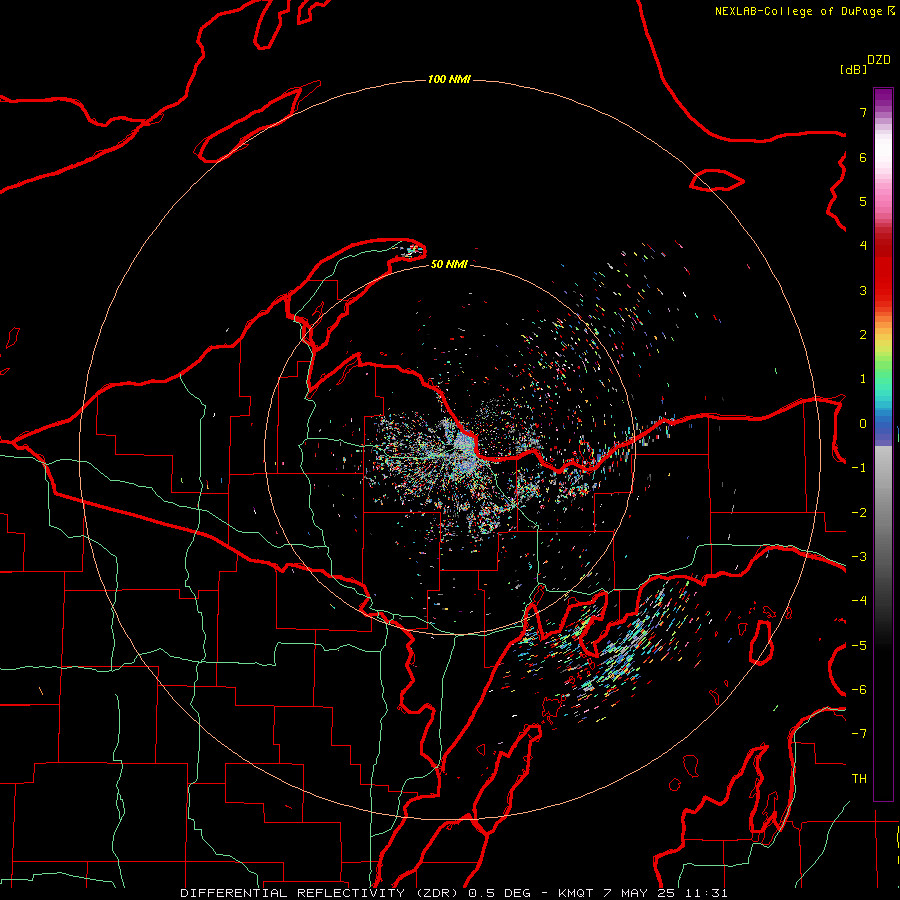Click the "6" value on the color scale
The width and height of the screenshot is (900, 900).
[863, 157]
